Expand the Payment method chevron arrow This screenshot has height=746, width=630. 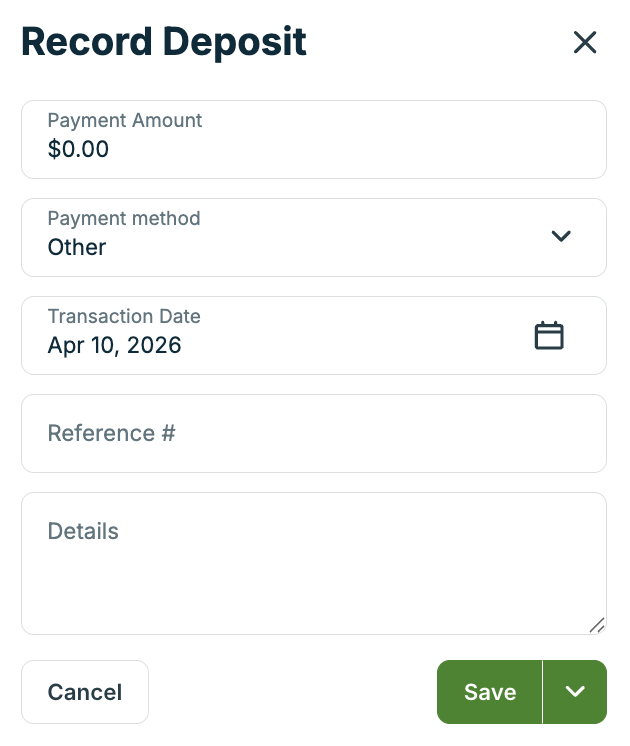tap(561, 236)
